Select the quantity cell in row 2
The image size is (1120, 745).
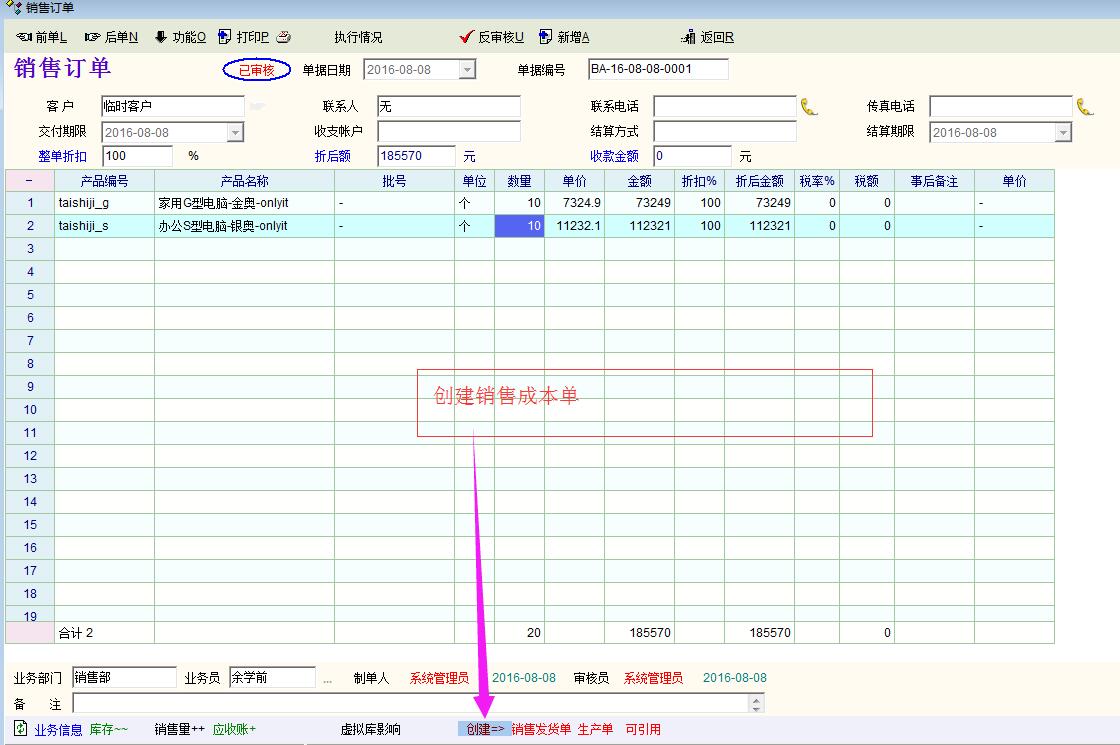pyautogui.click(x=519, y=226)
